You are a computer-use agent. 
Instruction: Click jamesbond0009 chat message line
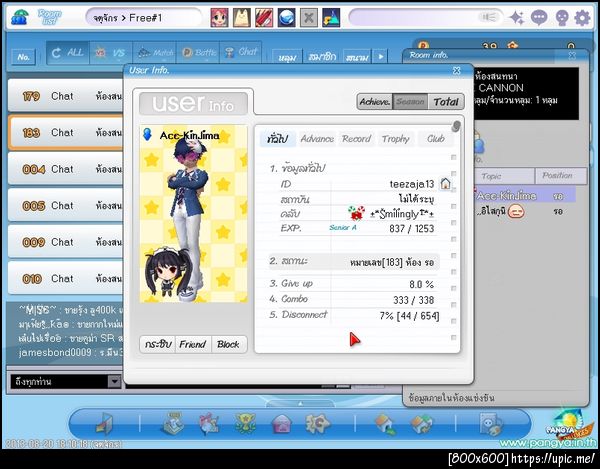[x=71, y=352]
